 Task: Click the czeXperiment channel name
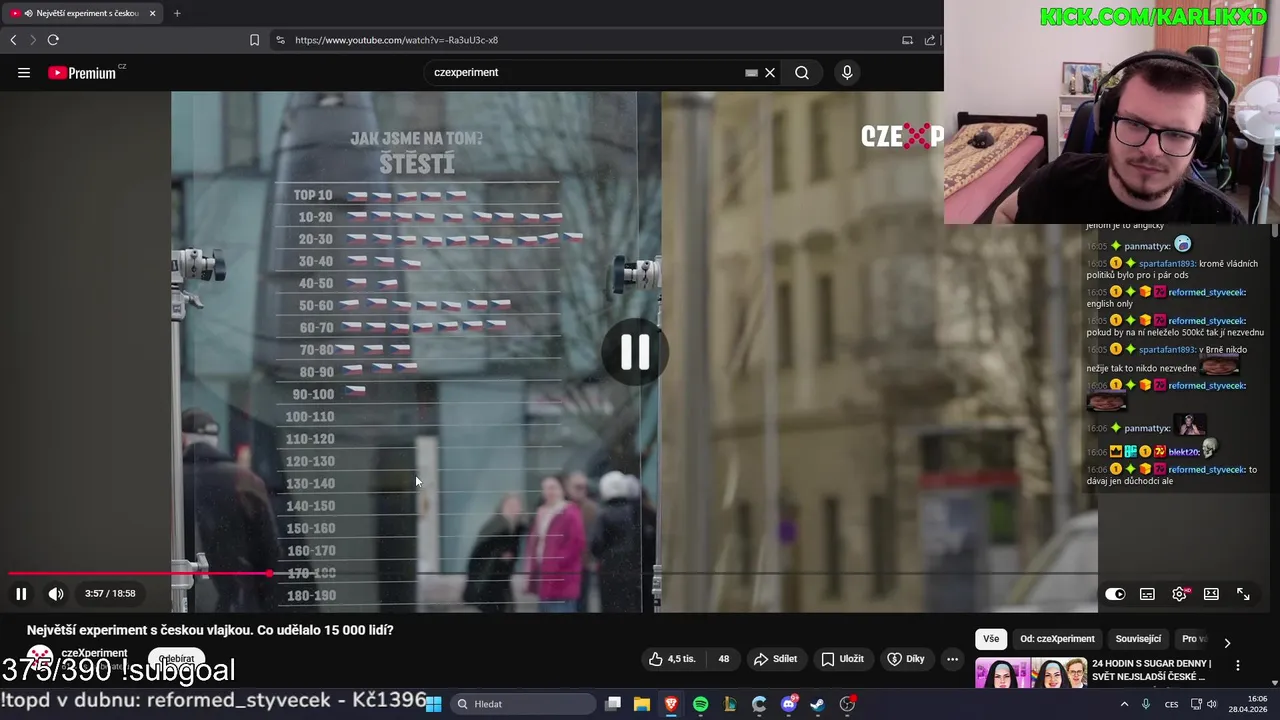point(94,653)
